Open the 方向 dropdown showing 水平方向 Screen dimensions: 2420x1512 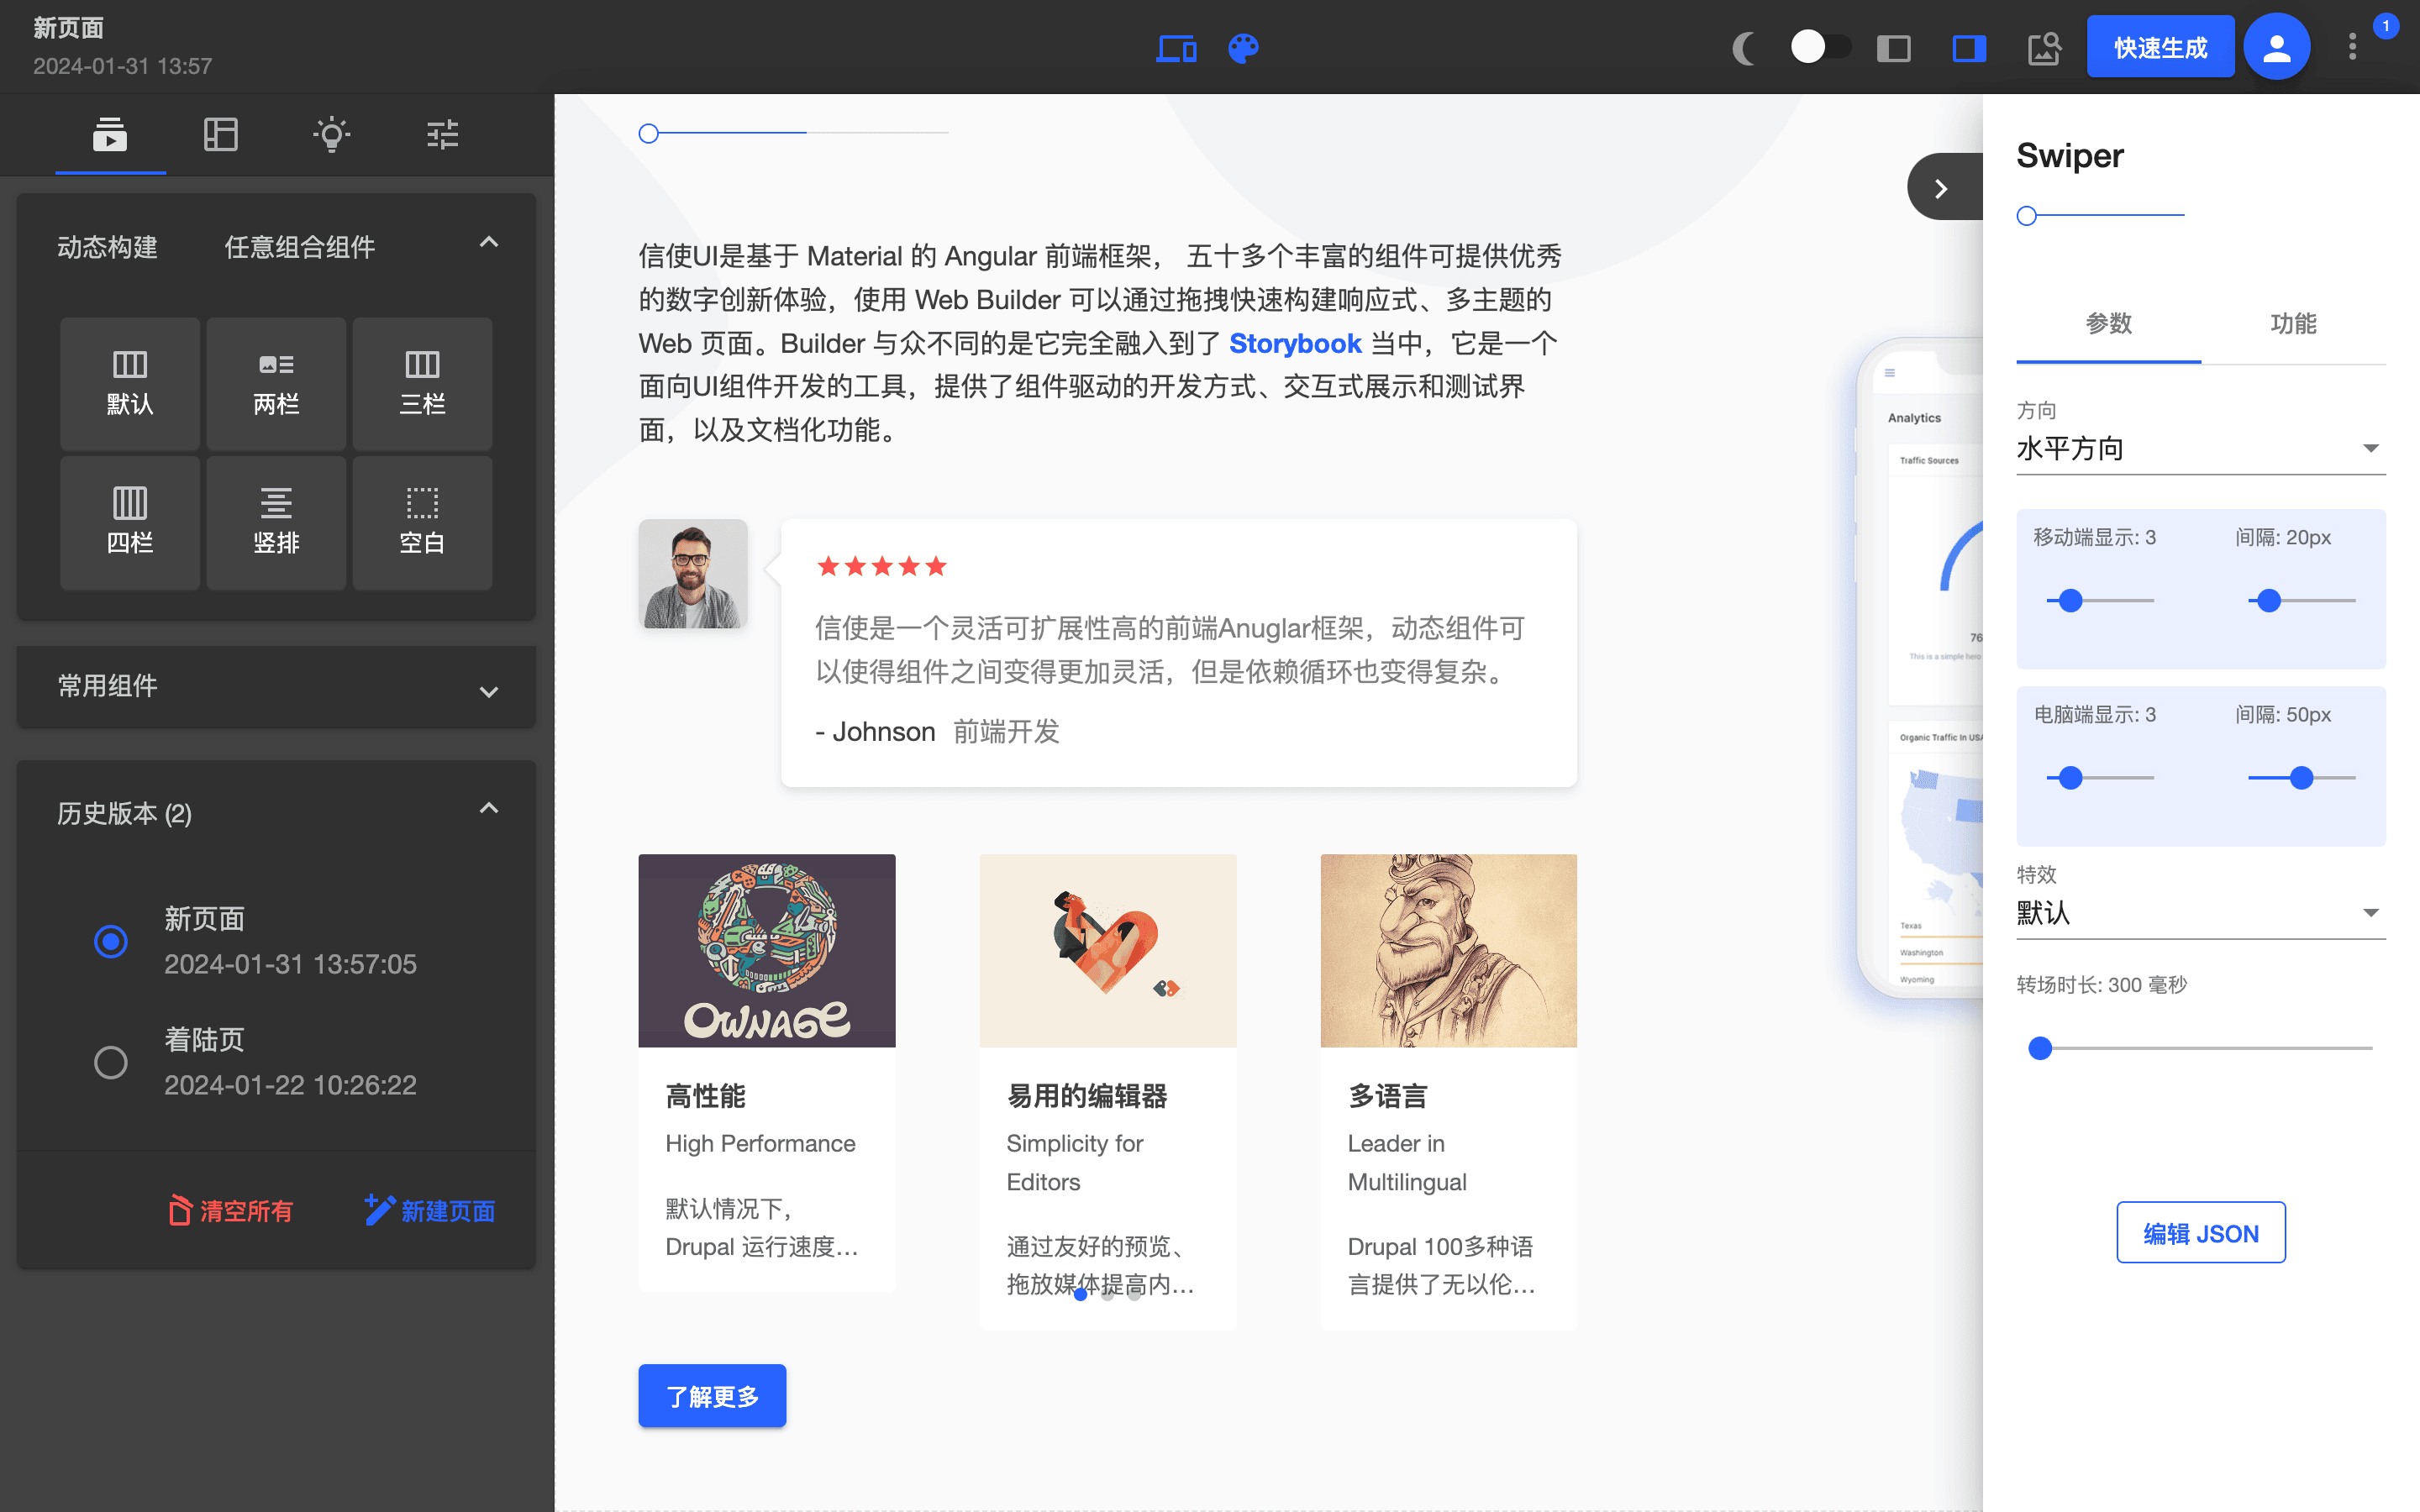(x=2200, y=448)
